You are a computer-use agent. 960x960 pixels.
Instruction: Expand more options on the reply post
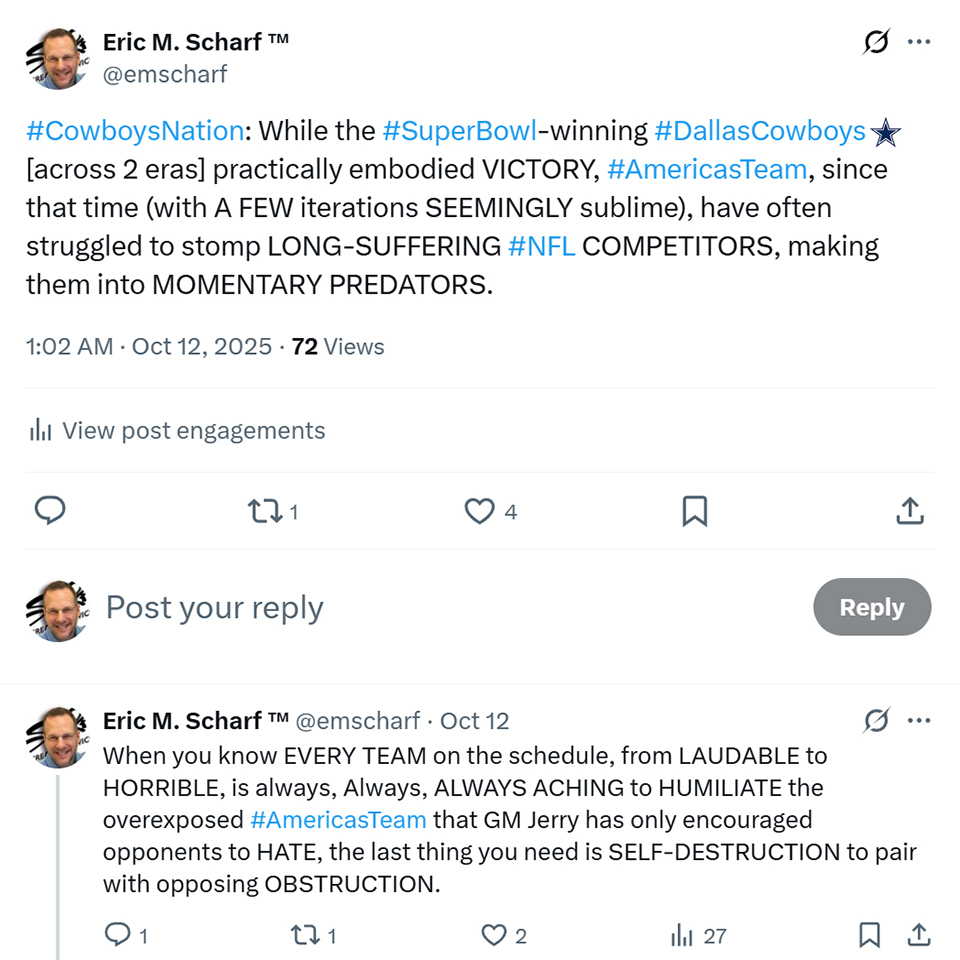pos(919,720)
